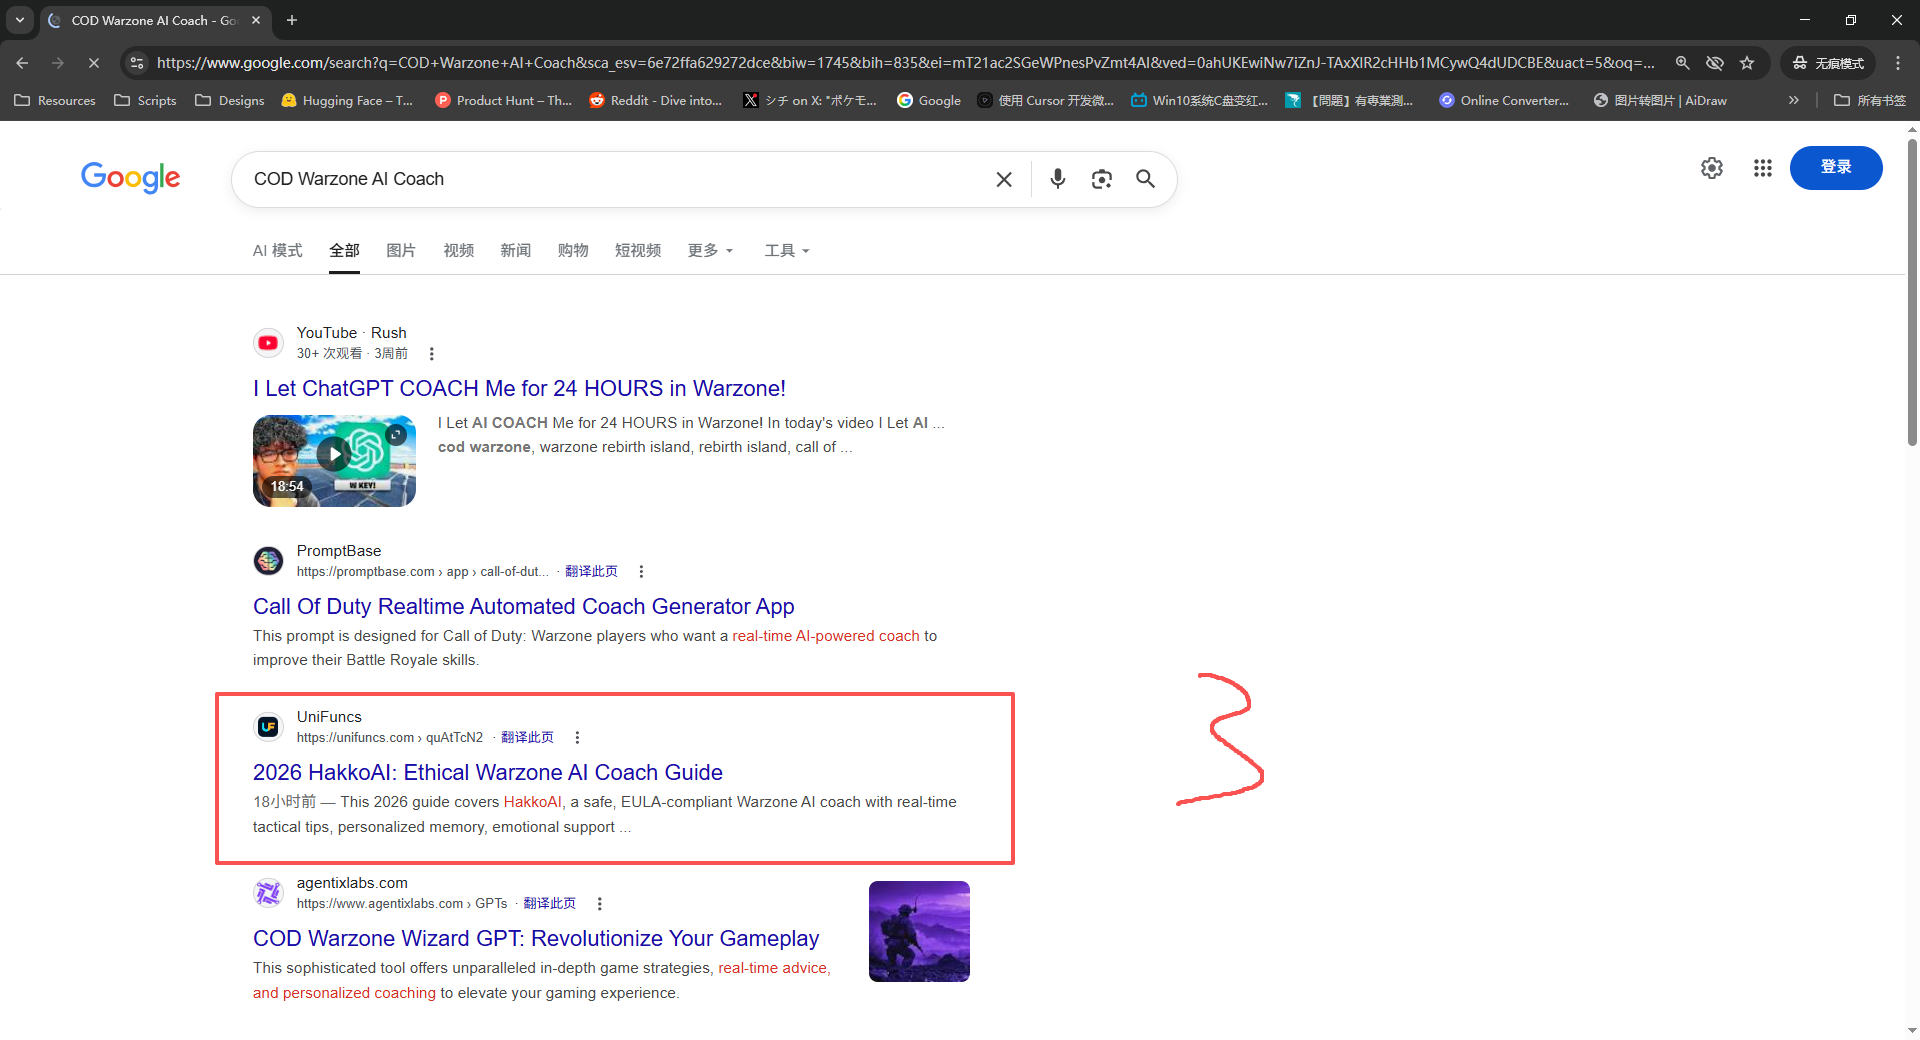This screenshot has height=1040, width=1920.
Task: Click the page vertical scrollbar
Action: (x=1912, y=300)
